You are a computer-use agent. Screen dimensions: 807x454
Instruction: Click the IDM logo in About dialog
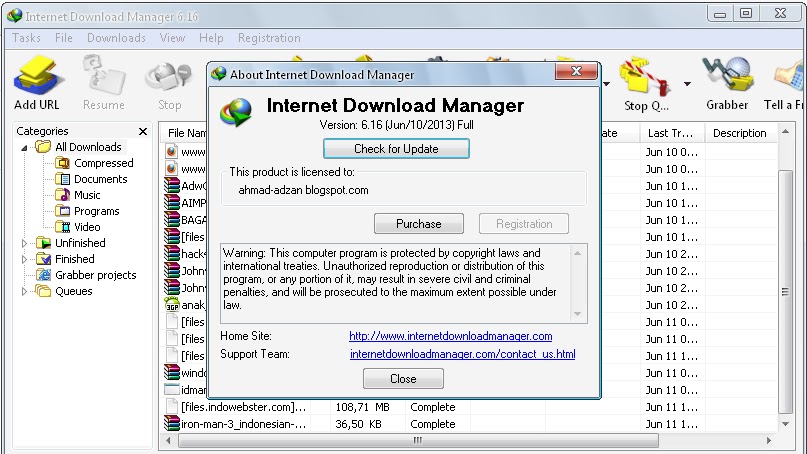tap(236, 111)
